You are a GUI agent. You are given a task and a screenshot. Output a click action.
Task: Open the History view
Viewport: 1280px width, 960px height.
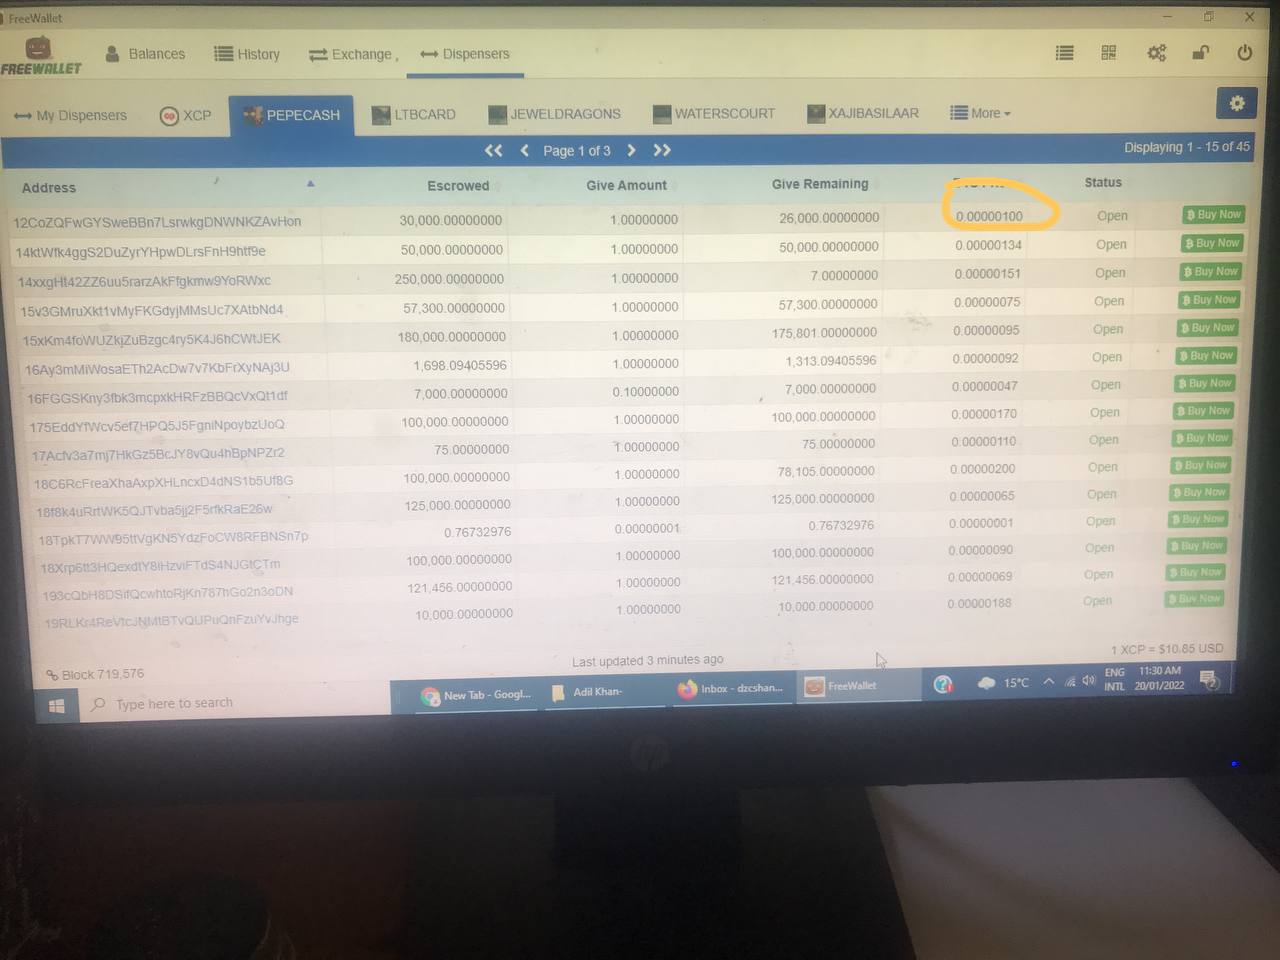(247, 54)
